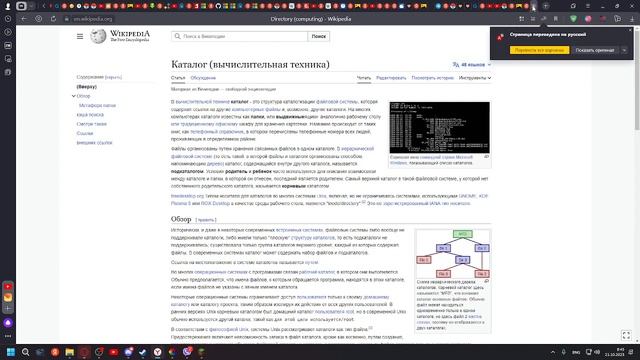Collapse the Обзор section in contents
Image resolution: width=640 pixels, height=360 pixels.
[74, 96]
